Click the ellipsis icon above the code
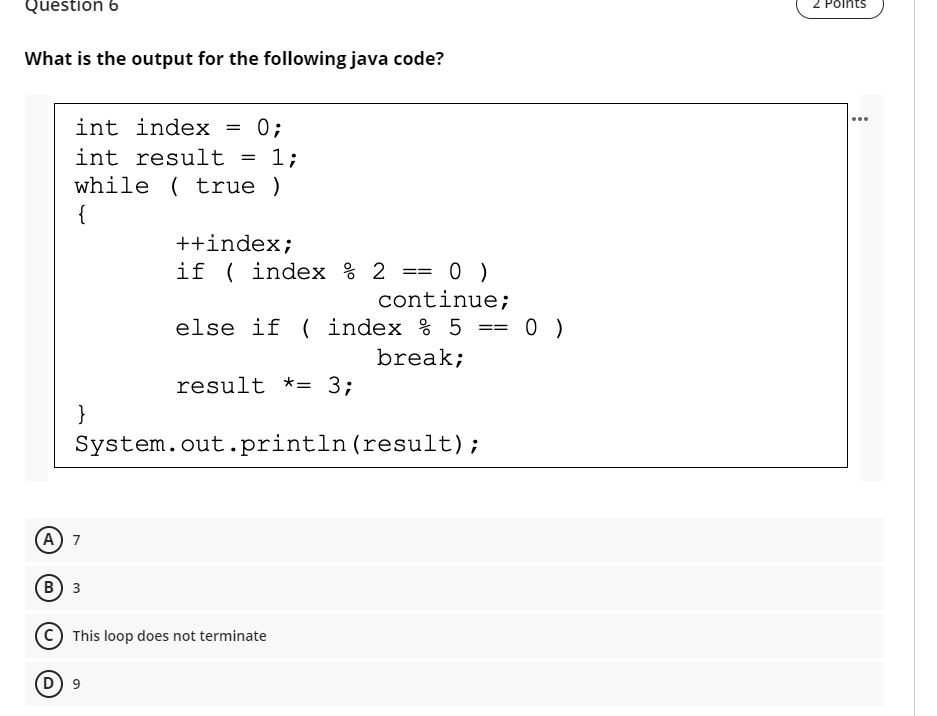Screen dimensions: 937x716 (x=860, y=118)
